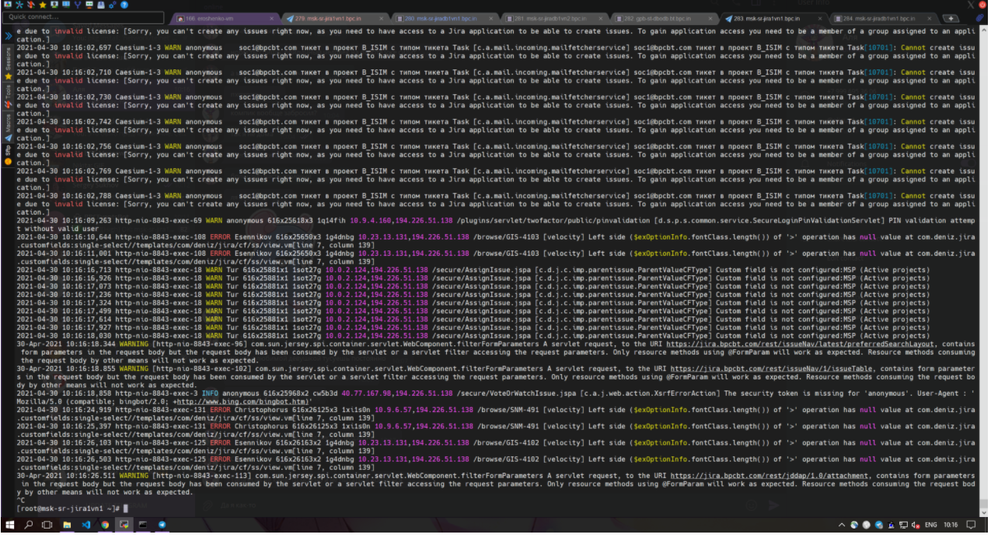Open the Settings gears toolbar icon
This screenshot has width=998, height=535.
112,4
